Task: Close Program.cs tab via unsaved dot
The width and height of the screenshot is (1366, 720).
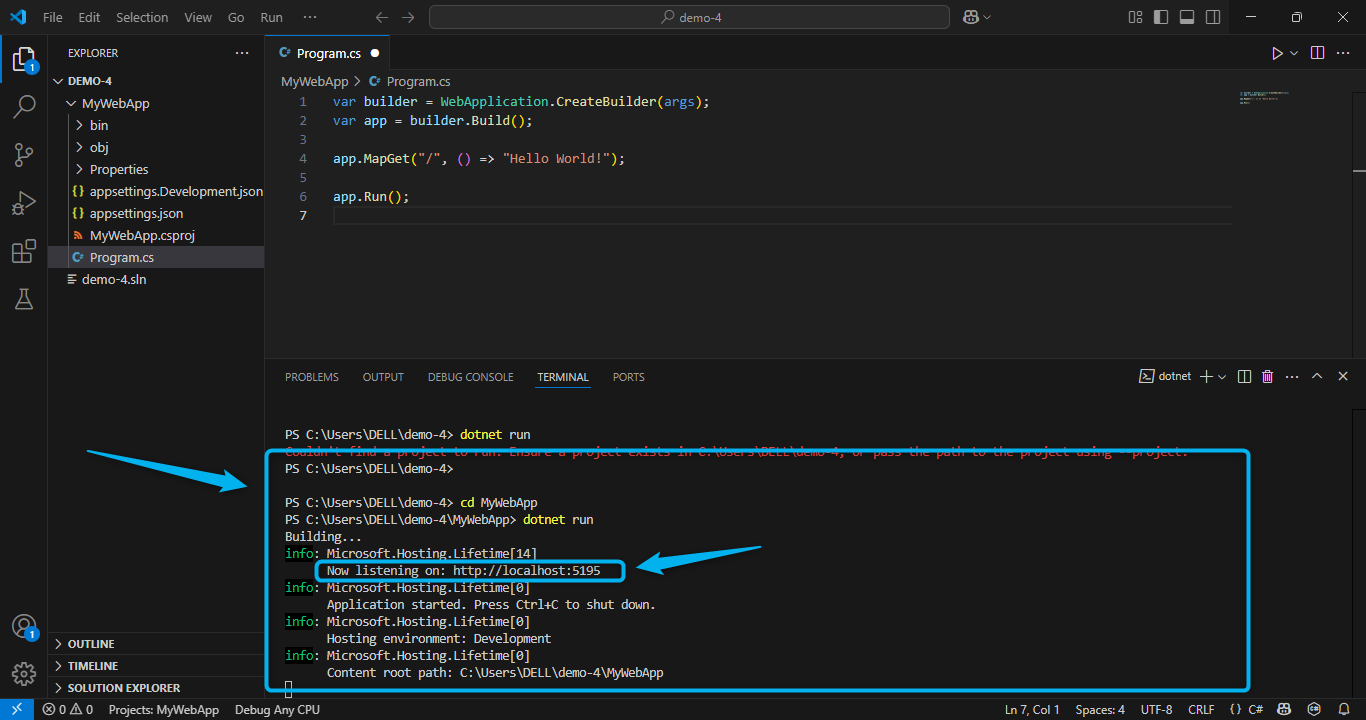Action: point(375,53)
